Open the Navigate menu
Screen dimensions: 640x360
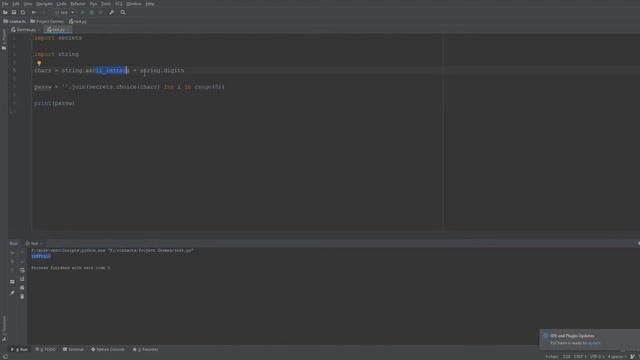44,4
